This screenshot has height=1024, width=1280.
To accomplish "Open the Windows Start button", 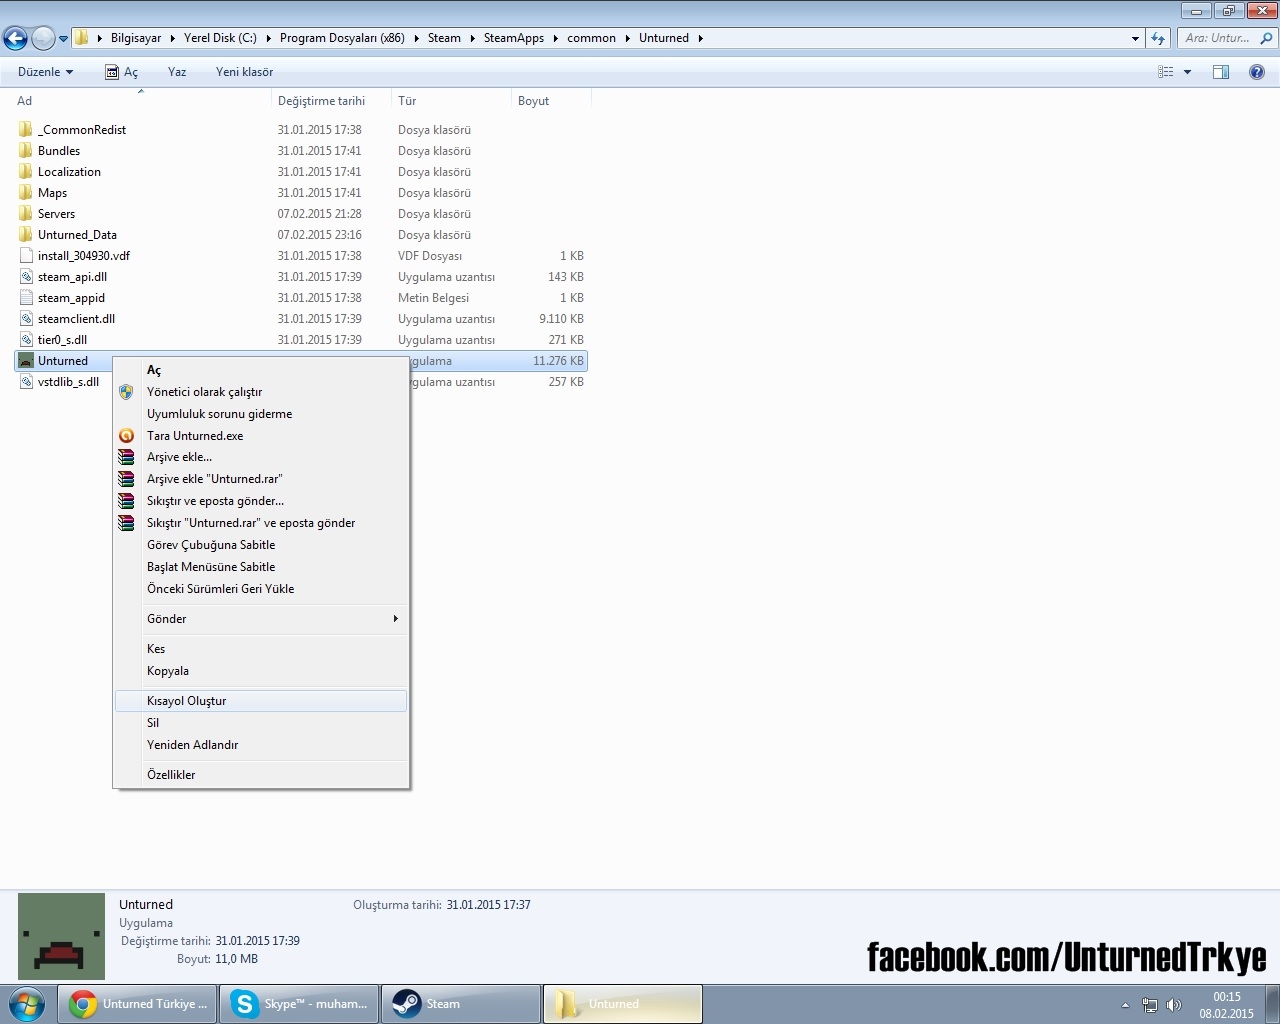I will pos(26,1004).
